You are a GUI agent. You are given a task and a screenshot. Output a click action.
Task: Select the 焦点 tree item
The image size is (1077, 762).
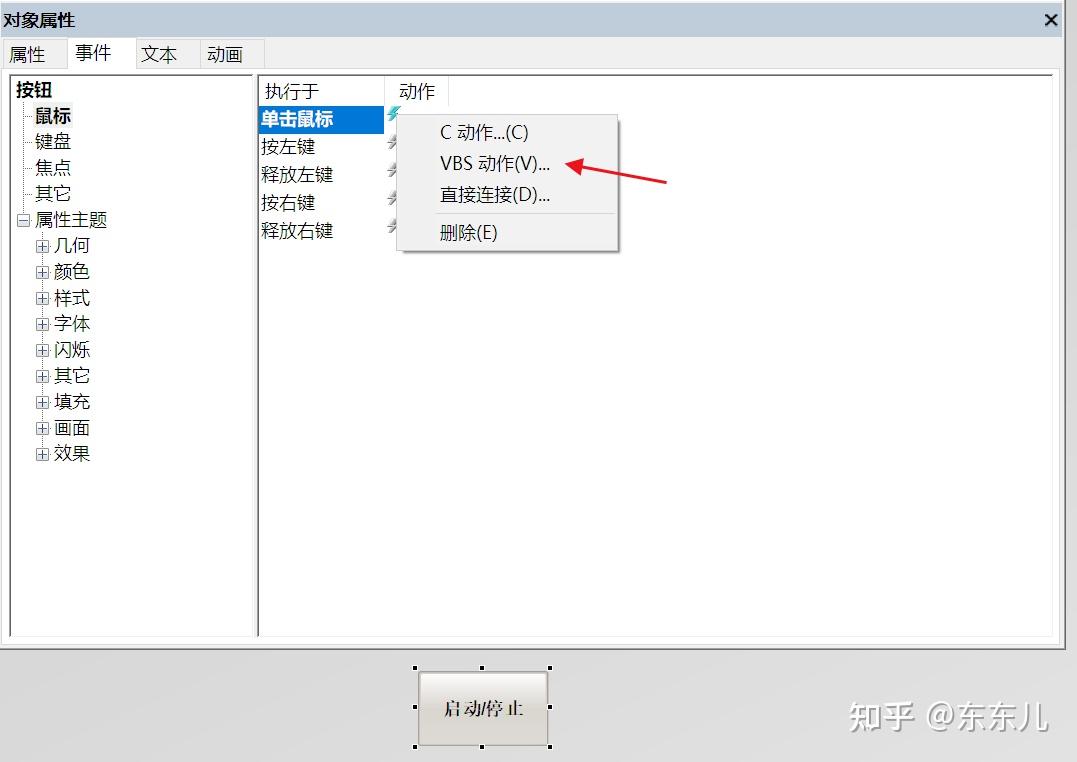point(52,167)
